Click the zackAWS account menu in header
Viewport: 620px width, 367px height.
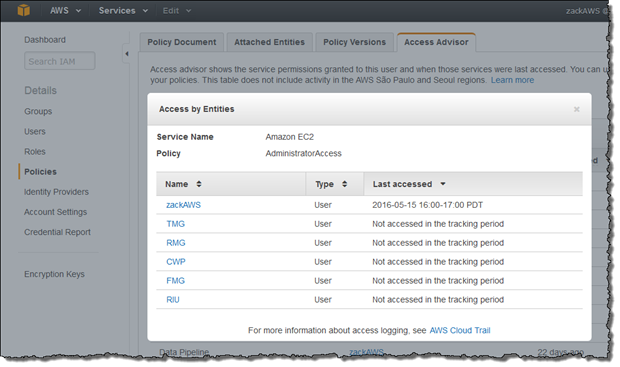click(x=586, y=11)
